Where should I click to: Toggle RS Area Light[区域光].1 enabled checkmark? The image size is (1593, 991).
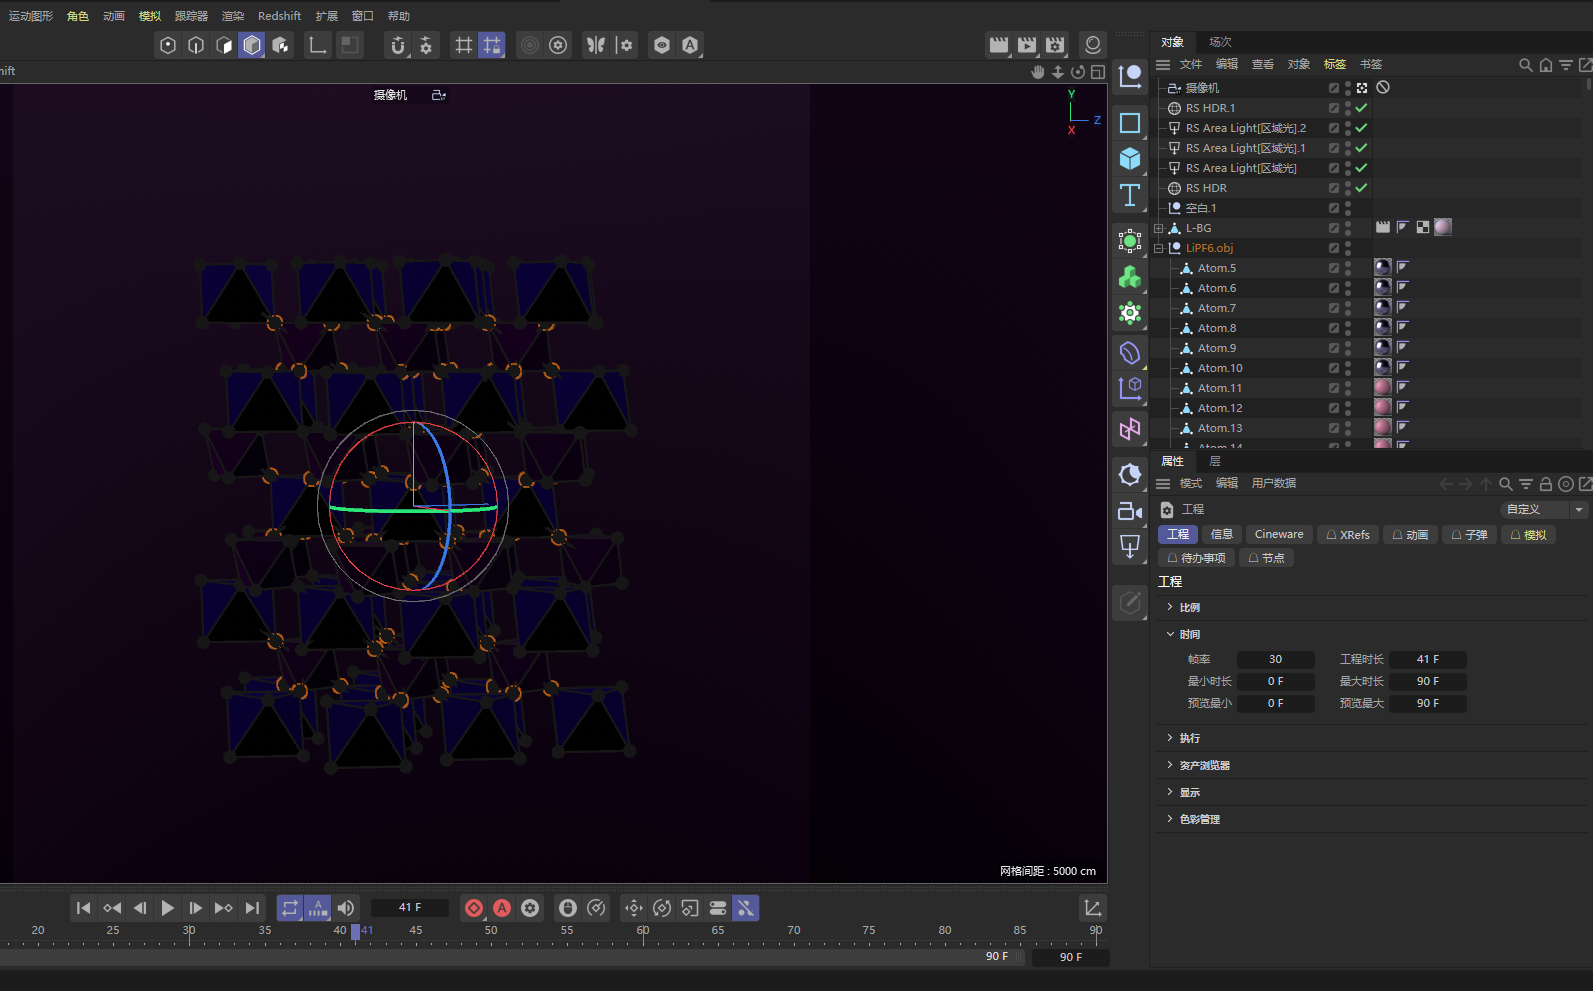(1361, 148)
